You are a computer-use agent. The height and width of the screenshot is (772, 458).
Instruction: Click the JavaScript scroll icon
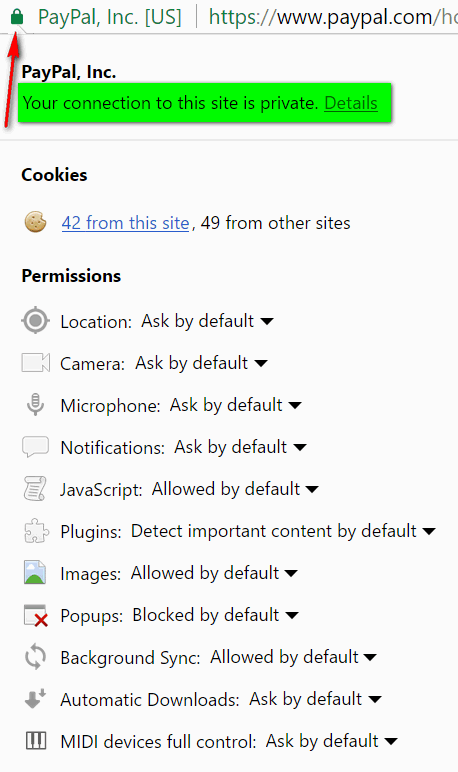[x=35, y=489]
